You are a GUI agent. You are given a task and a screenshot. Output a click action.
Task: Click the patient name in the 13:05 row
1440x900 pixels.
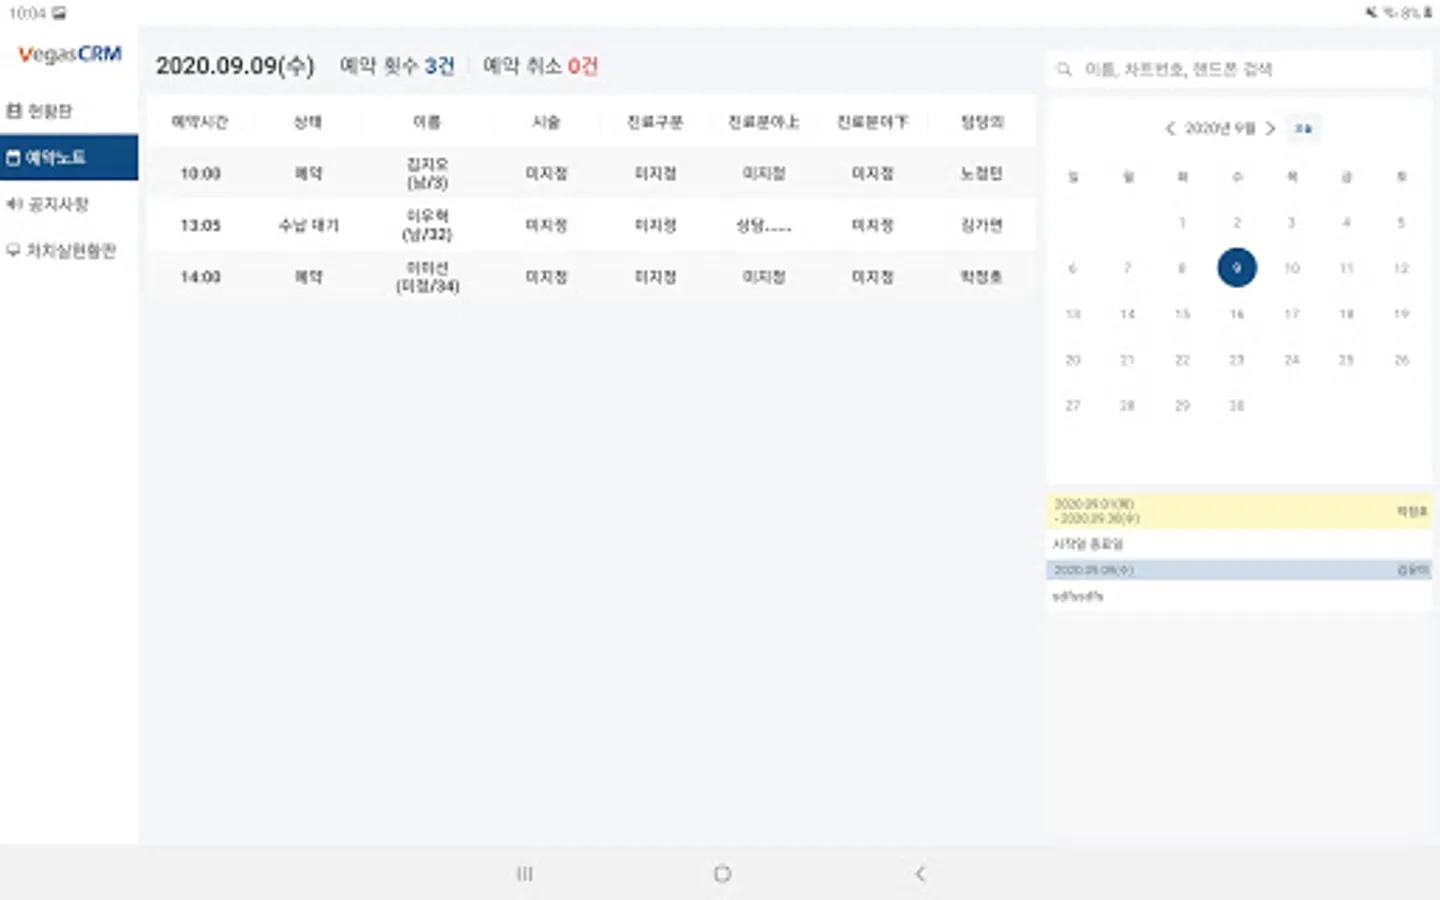tap(427, 225)
